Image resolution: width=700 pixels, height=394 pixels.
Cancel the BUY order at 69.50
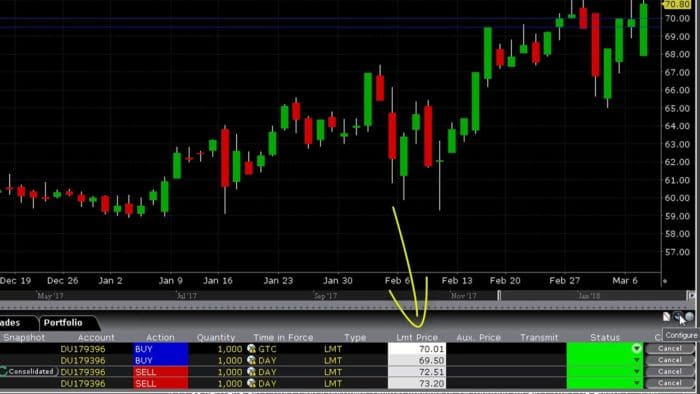click(x=670, y=360)
